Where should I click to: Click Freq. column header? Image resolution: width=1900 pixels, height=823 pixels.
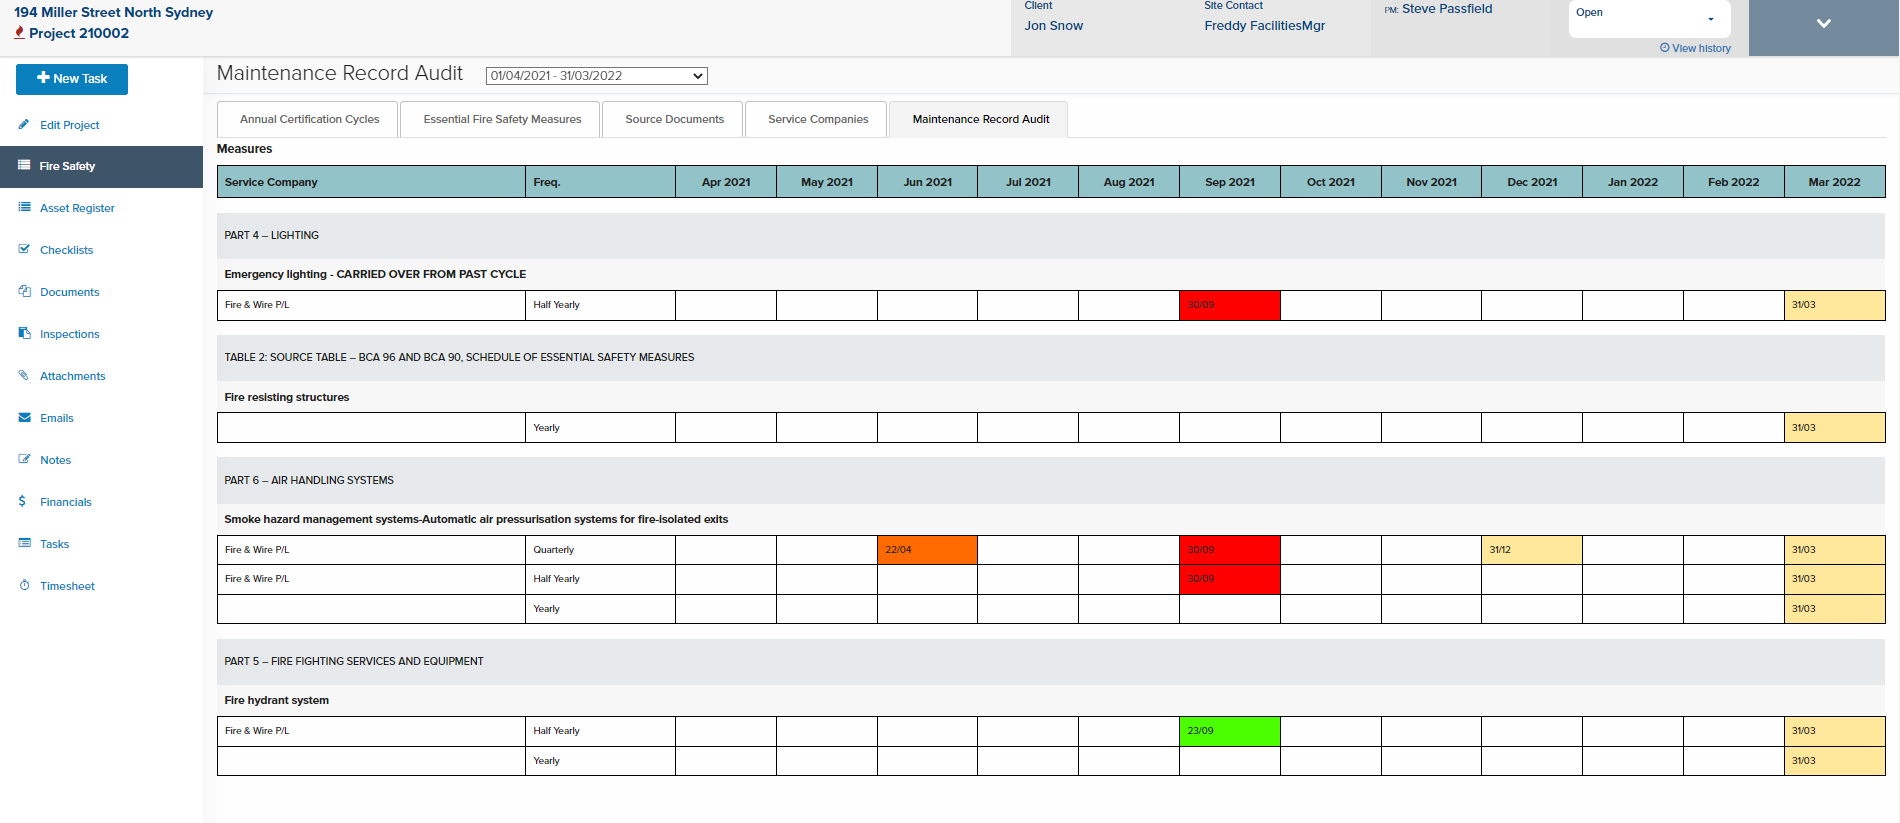point(600,182)
